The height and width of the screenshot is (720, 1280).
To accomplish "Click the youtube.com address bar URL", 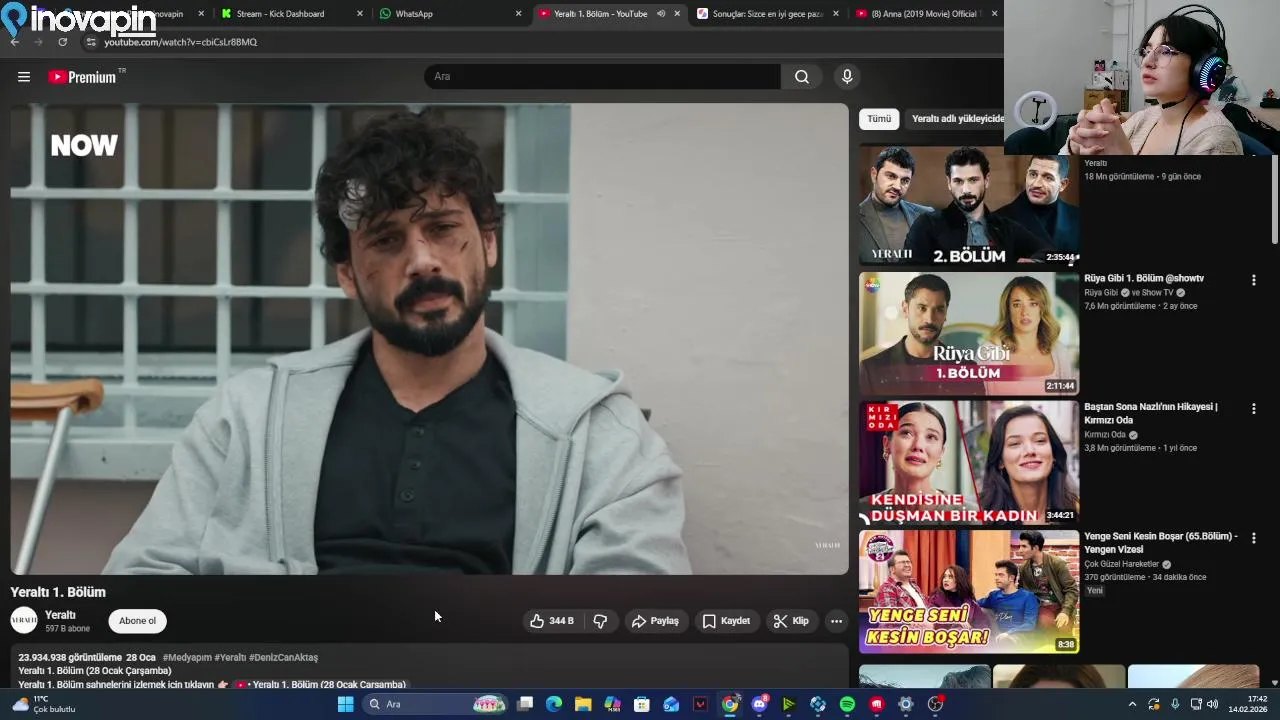I will pos(181,42).
